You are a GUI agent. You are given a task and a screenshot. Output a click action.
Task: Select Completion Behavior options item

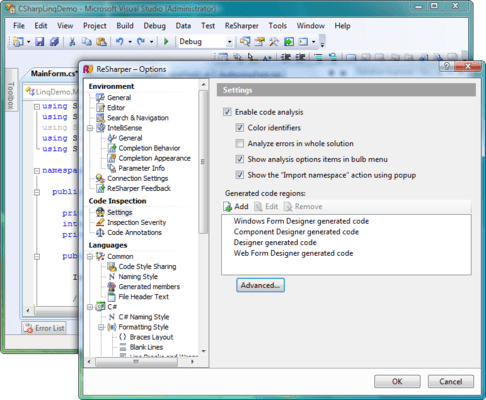[149, 148]
